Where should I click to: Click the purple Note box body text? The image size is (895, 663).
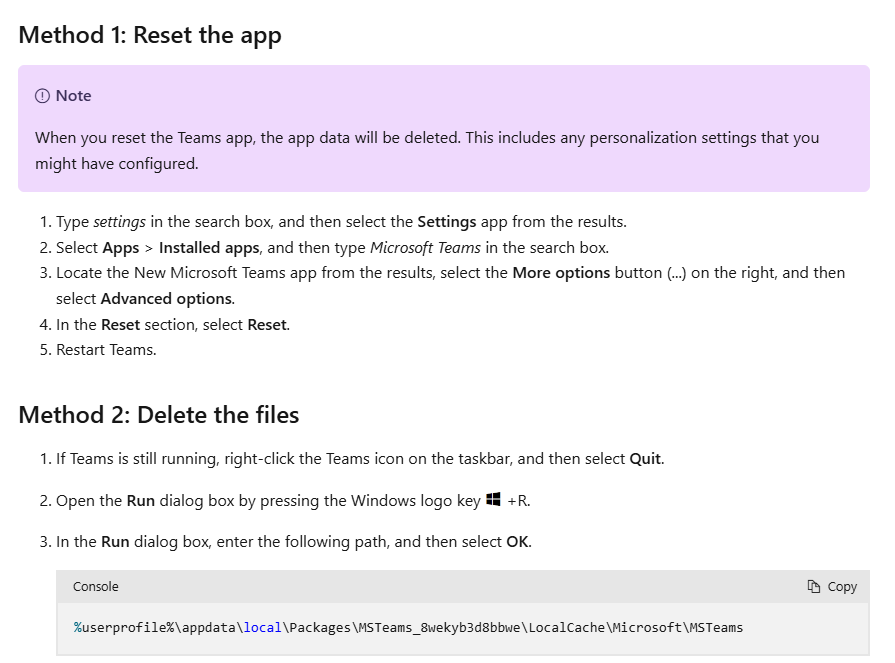coord(427,151)
